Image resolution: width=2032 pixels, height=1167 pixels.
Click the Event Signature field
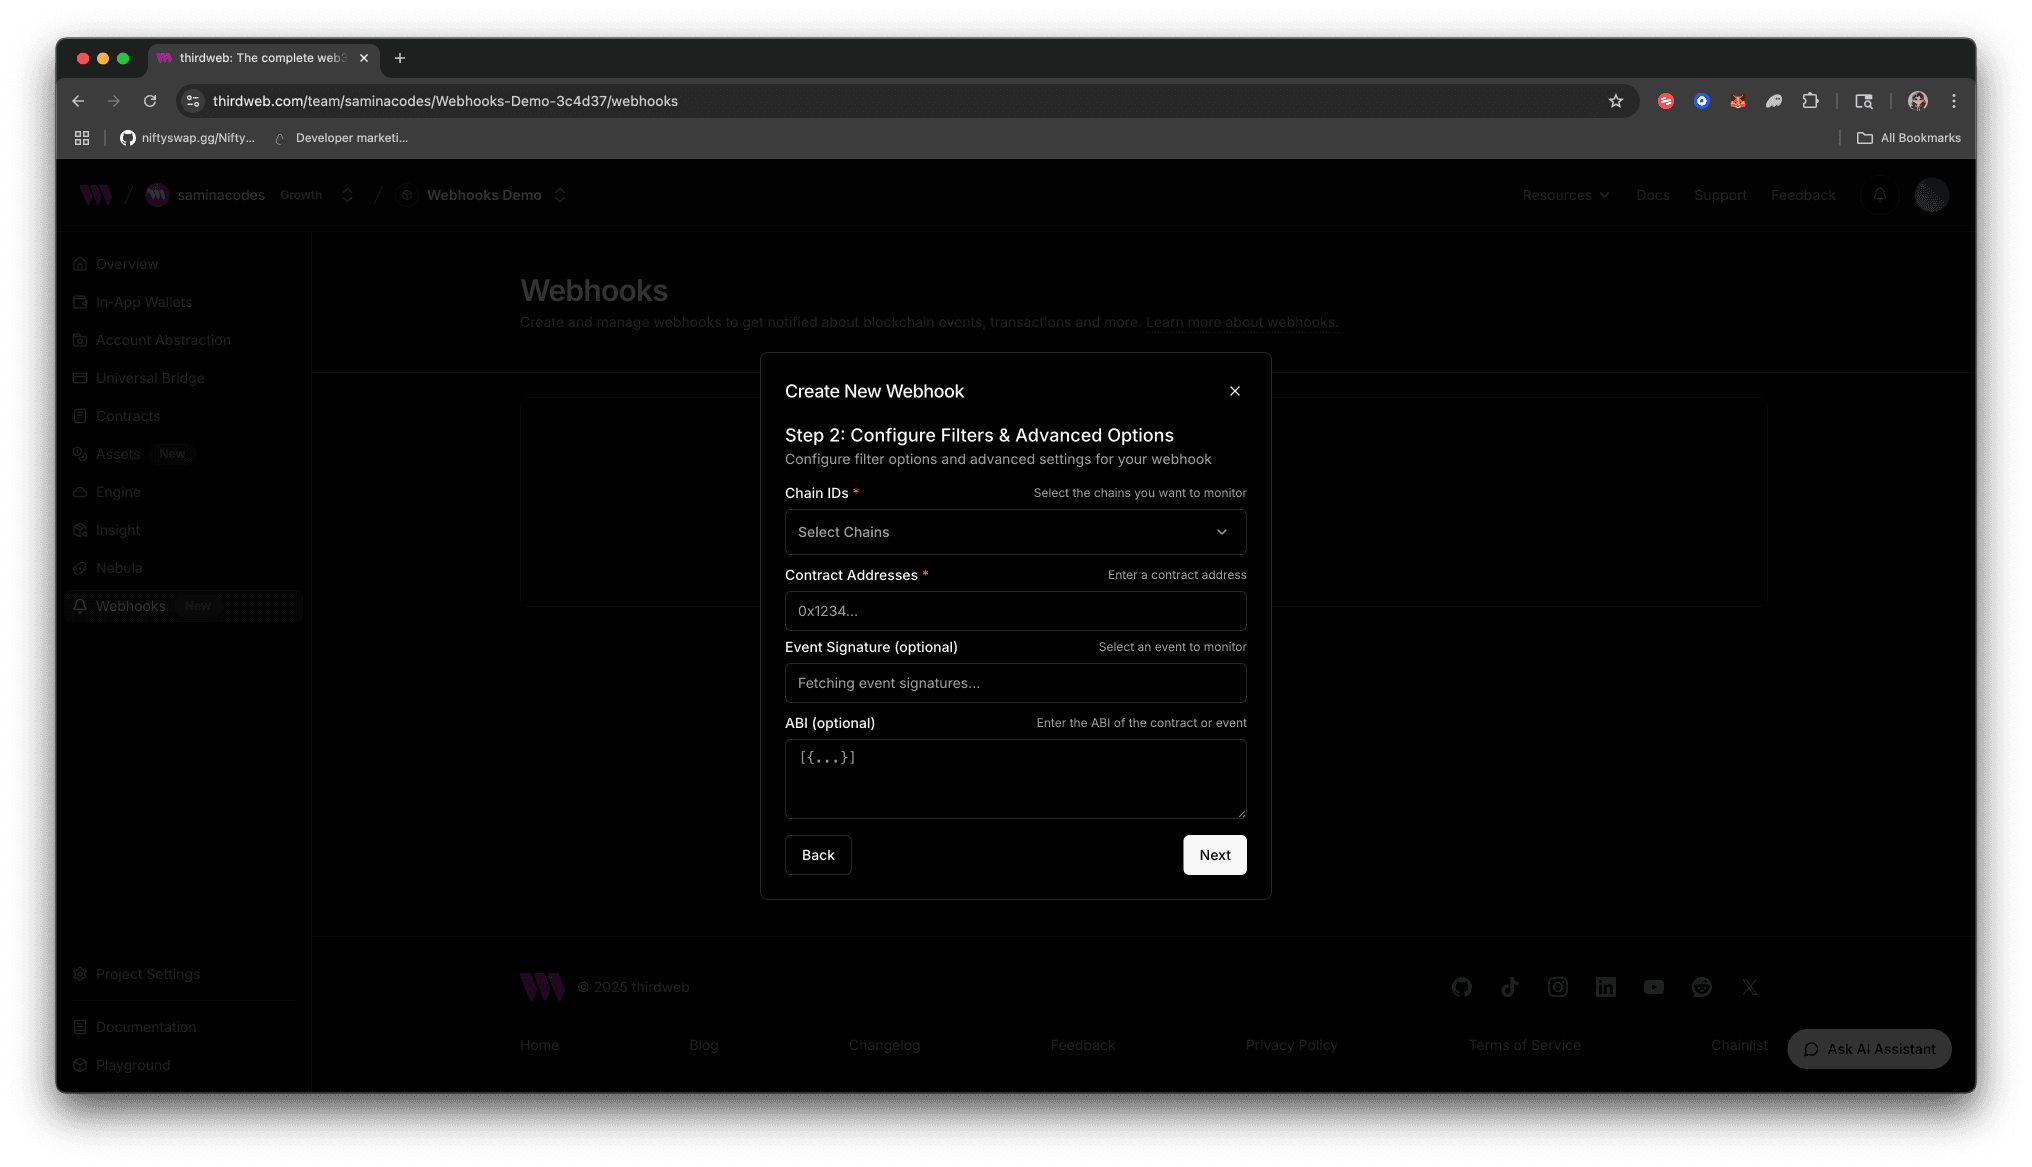click(x=1015, y=683)
